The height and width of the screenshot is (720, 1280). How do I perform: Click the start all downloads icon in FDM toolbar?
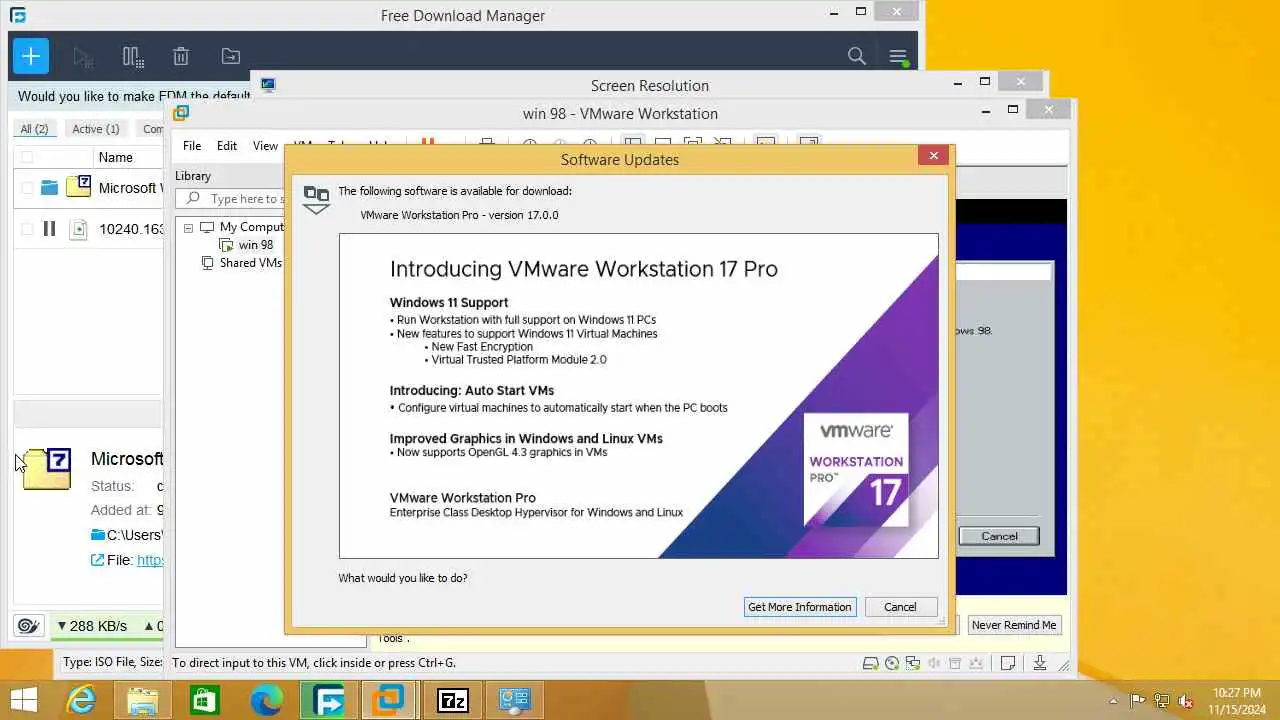[x=83, y=57]
